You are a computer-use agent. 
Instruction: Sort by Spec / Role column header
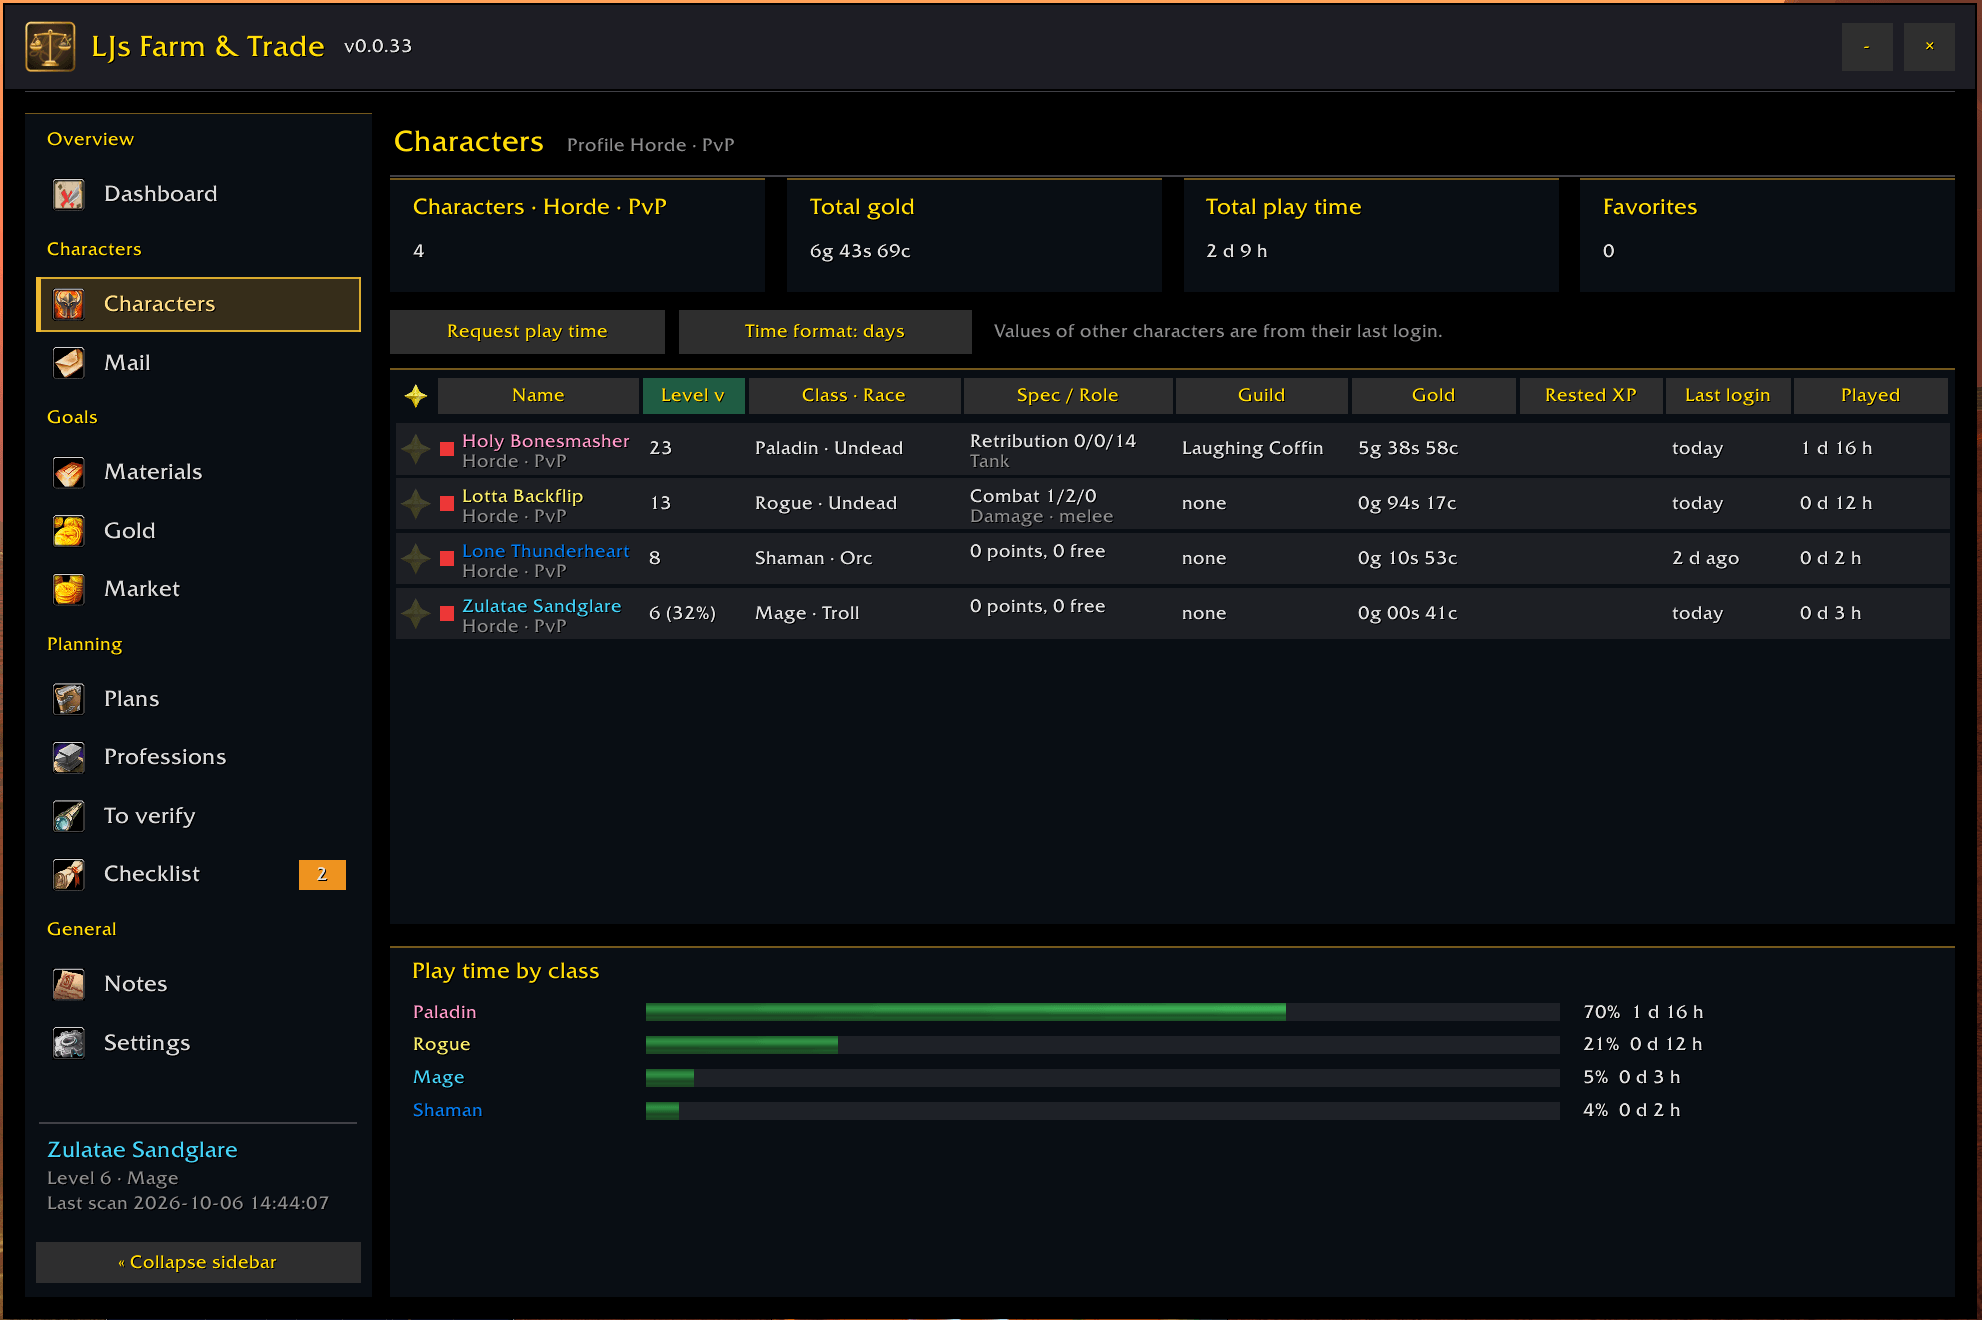[x=1067, y=396]
